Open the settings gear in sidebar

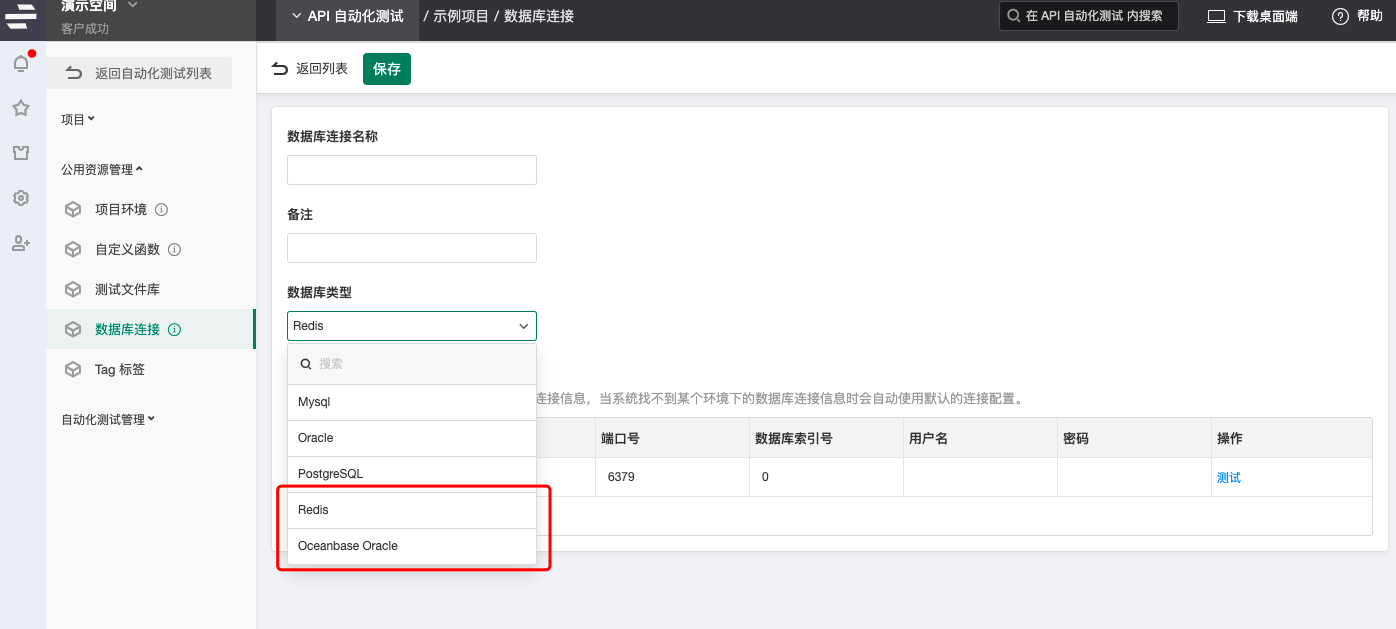point(21,198)
